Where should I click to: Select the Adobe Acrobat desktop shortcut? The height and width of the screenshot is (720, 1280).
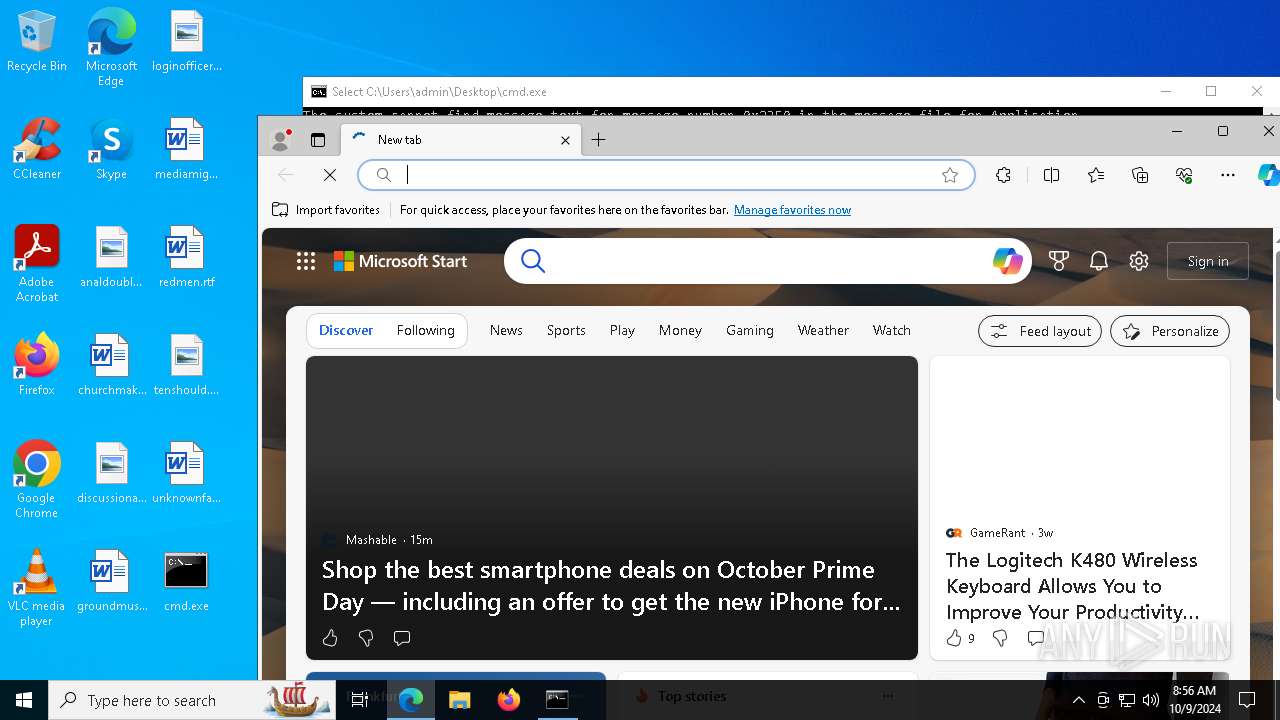37,264
